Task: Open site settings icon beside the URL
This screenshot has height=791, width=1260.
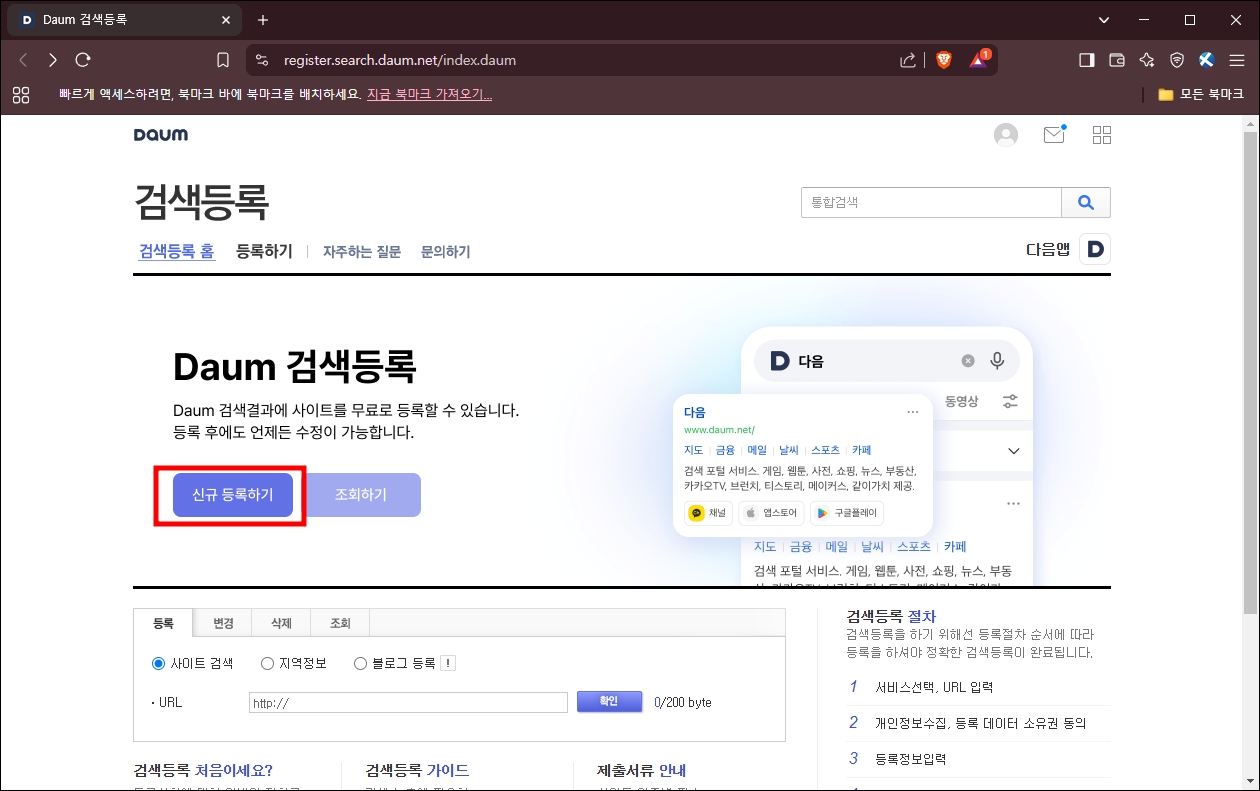Action: tap(262, 60)
